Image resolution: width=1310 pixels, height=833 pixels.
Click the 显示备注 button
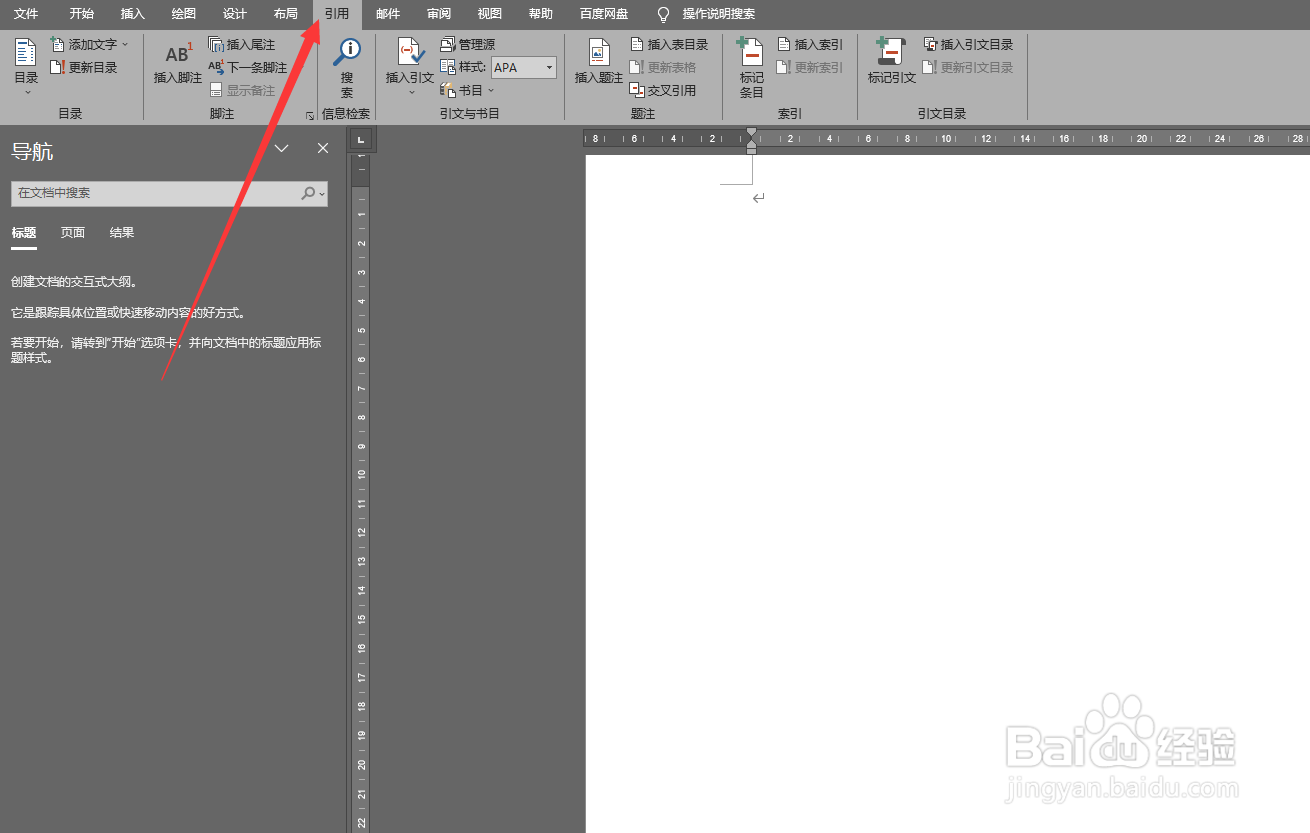click(x=242, y=90)
